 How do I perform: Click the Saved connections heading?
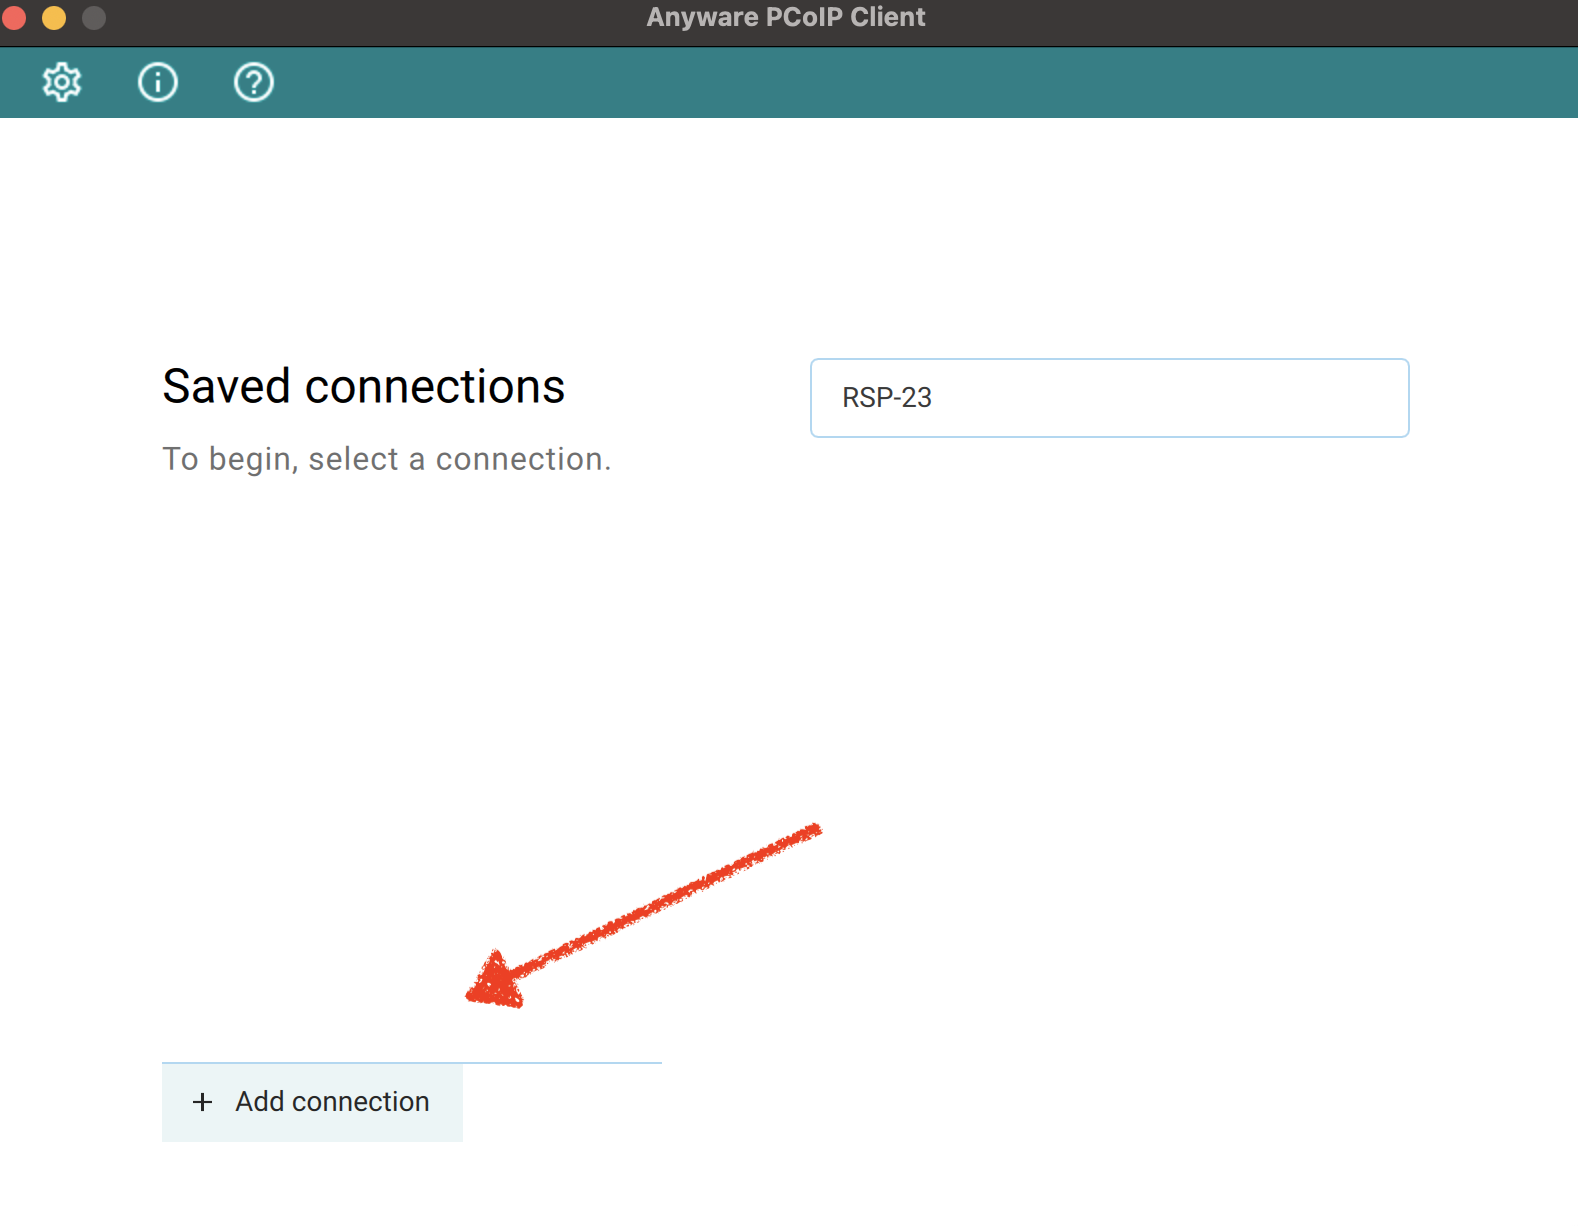[x=364, y=387]
